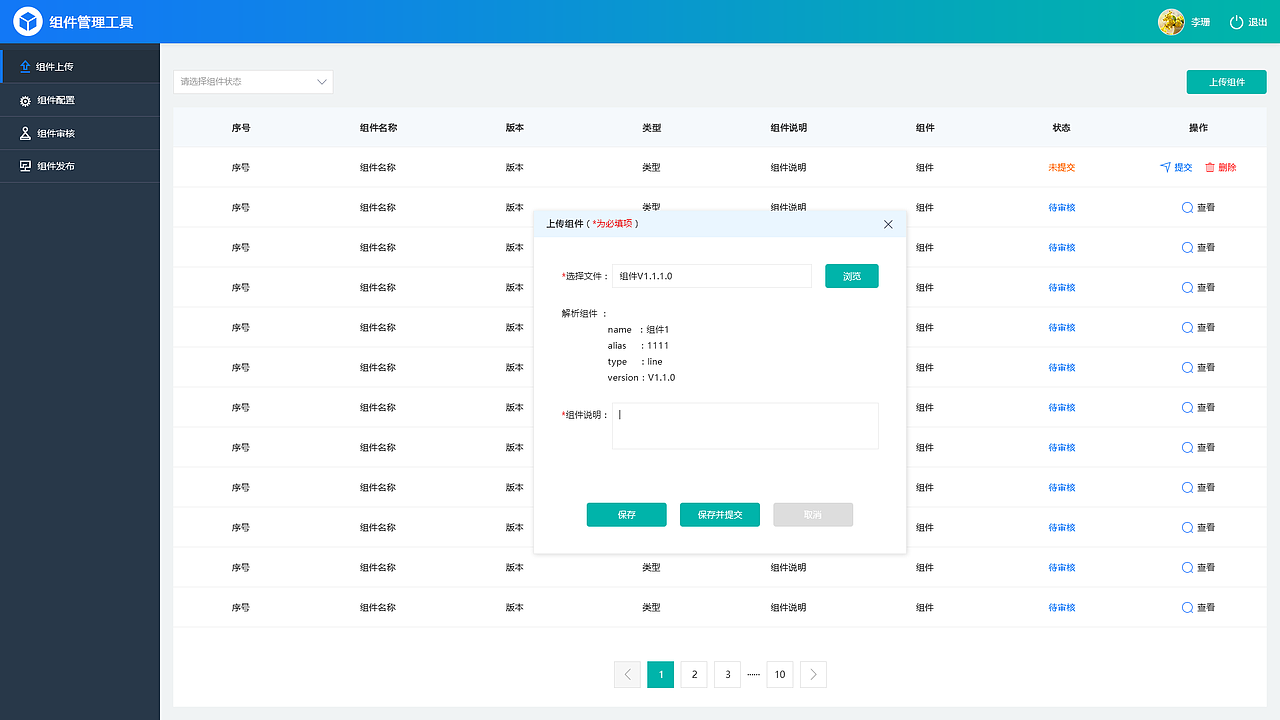Click the 保存 button in dialog

pos(626,514)
